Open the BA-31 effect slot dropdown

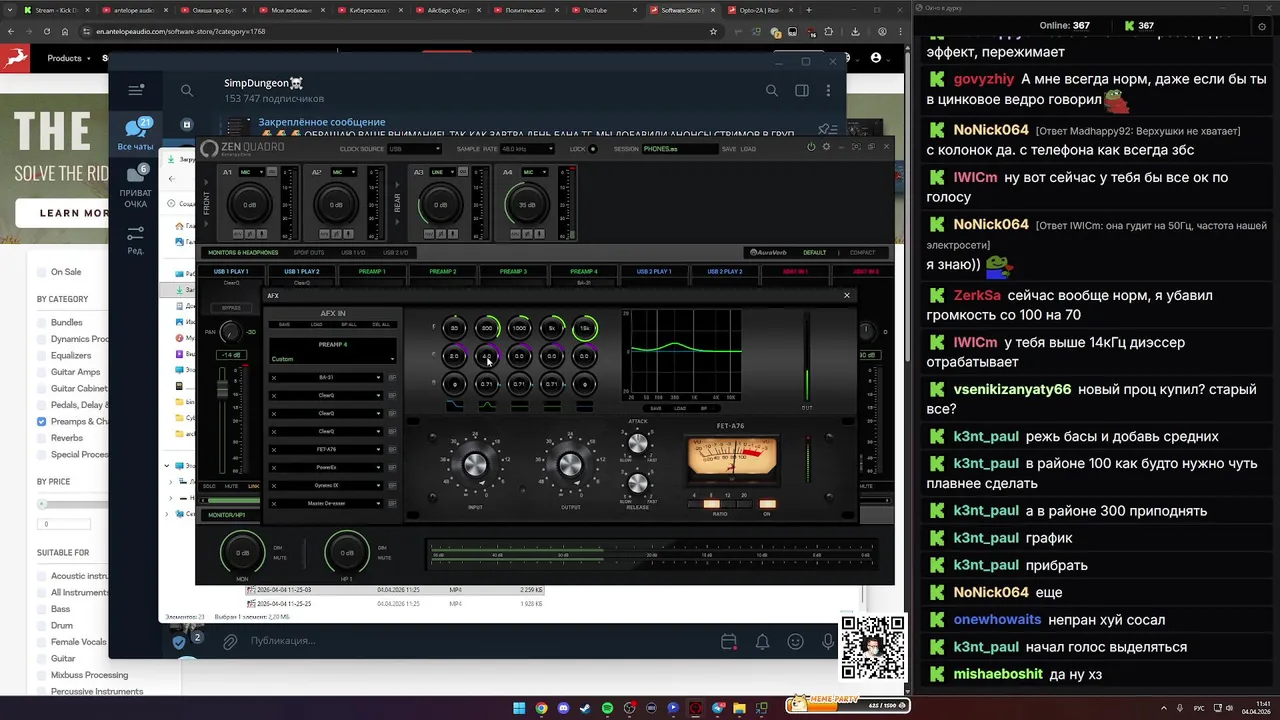326,378
